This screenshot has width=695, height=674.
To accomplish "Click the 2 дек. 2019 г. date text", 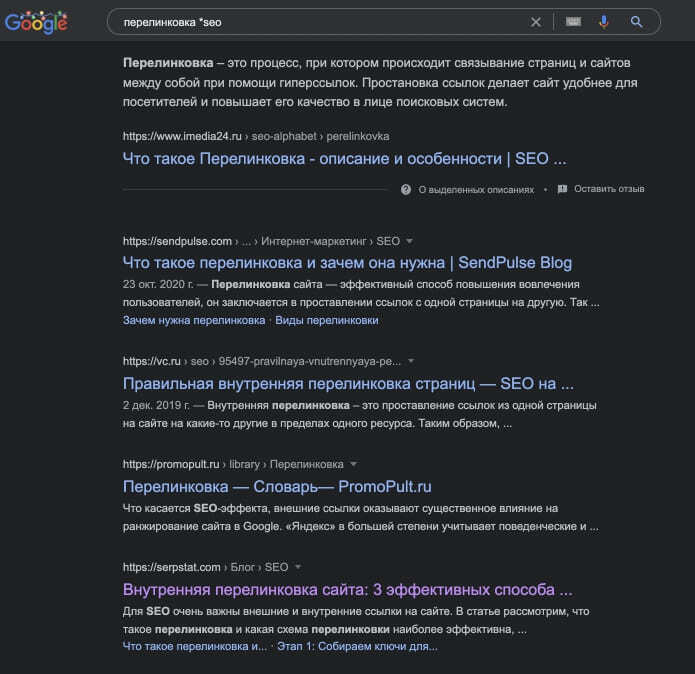I will [x=156, y=405].
